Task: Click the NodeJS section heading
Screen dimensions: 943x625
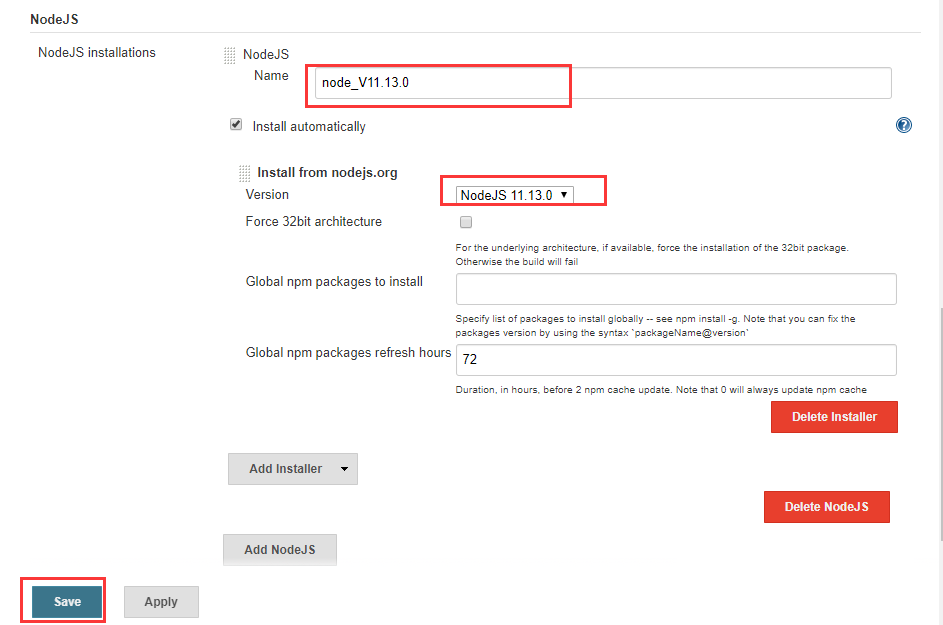Action: [x=54, y=19]
